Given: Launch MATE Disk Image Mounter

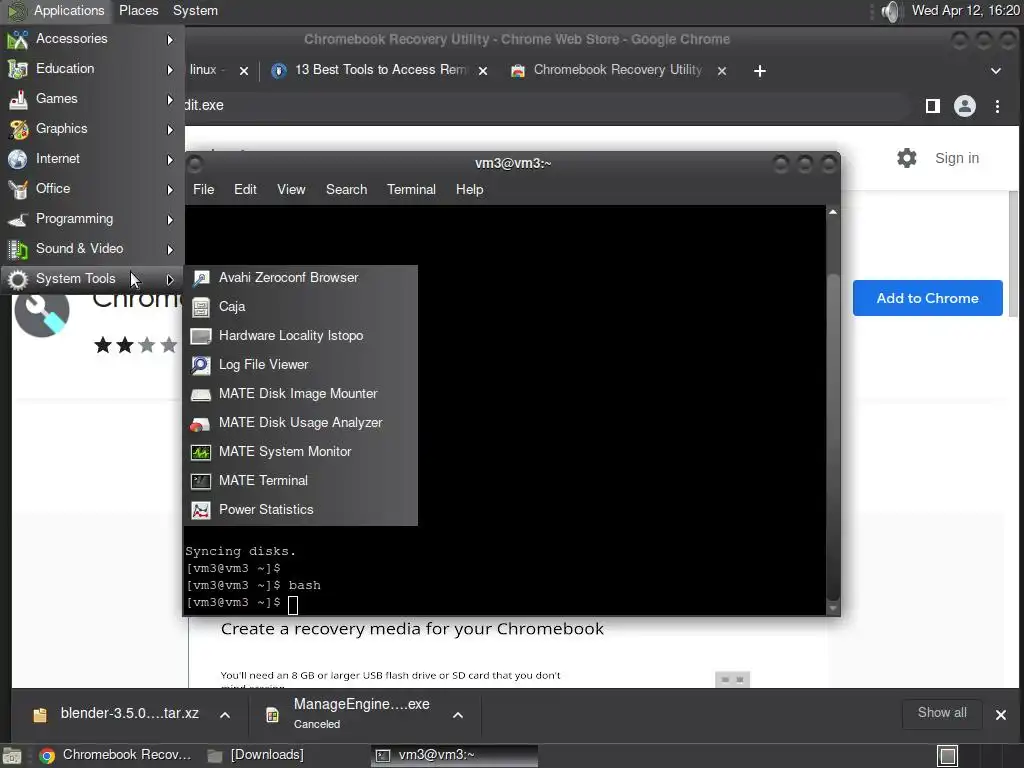Looking at the screenshot, I should pyautogui.click(x=300, y=393).
